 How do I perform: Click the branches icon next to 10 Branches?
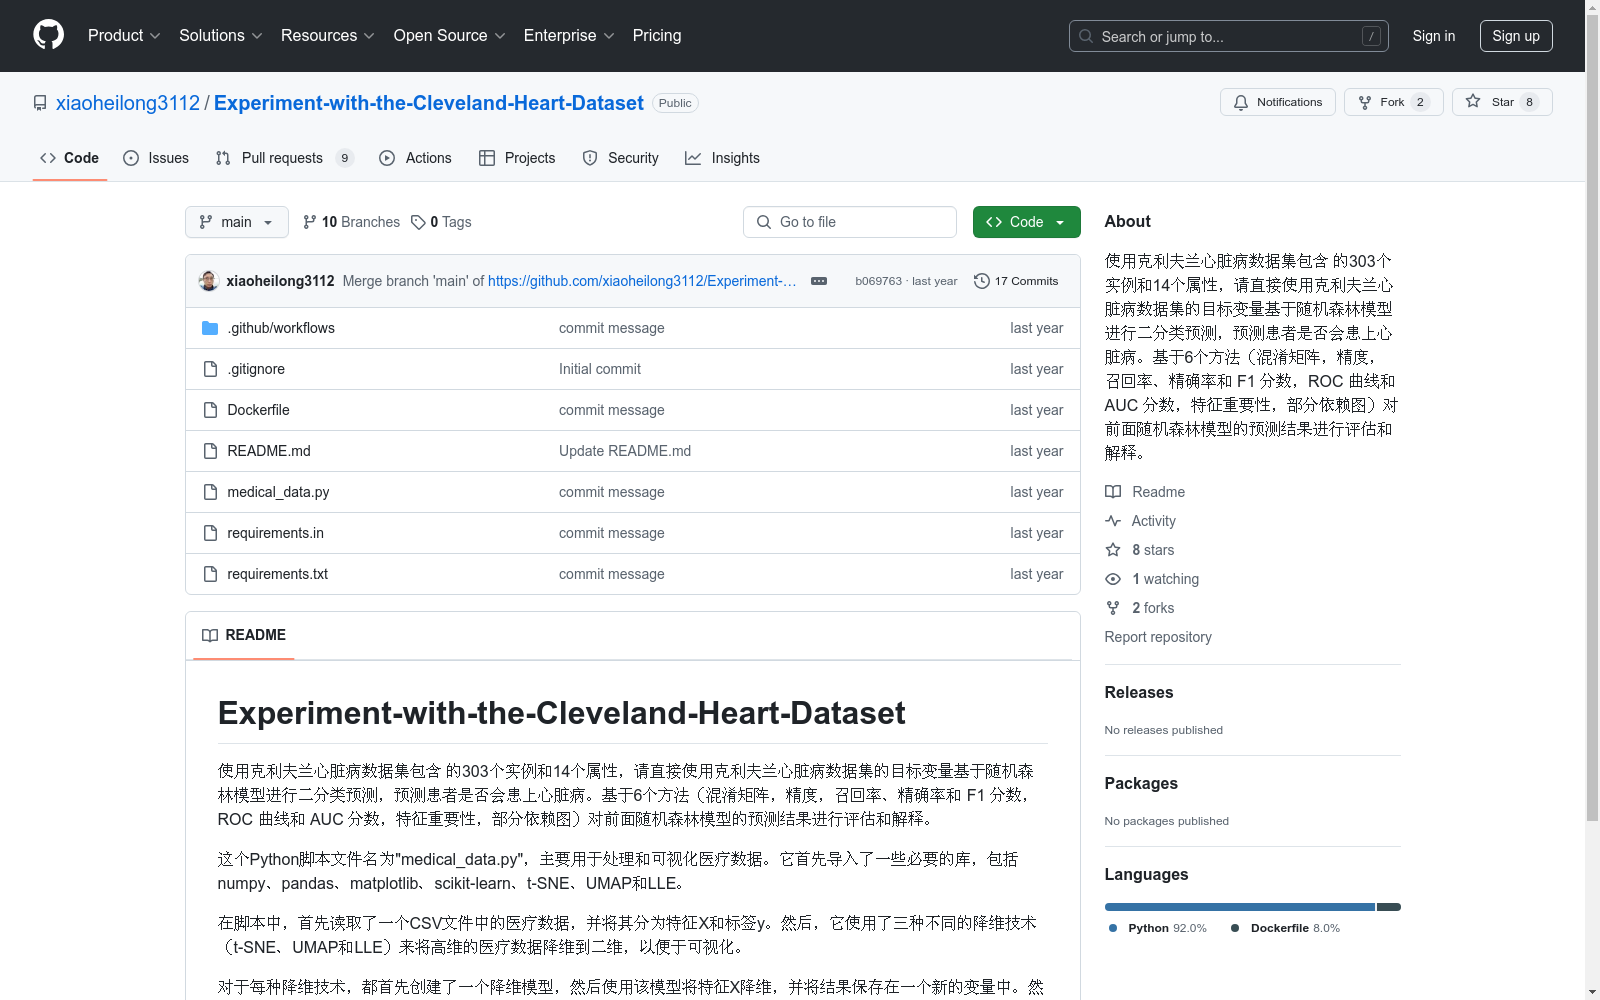310,222
